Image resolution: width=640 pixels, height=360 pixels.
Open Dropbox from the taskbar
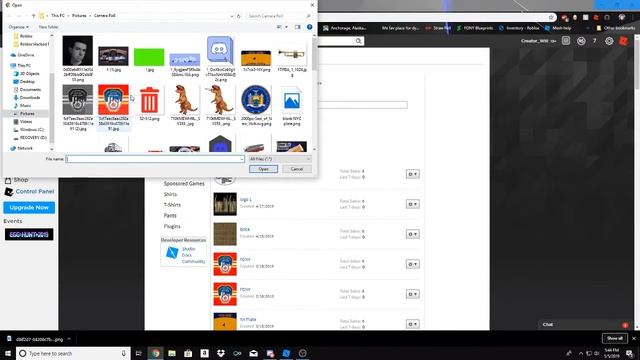point(221,353)
